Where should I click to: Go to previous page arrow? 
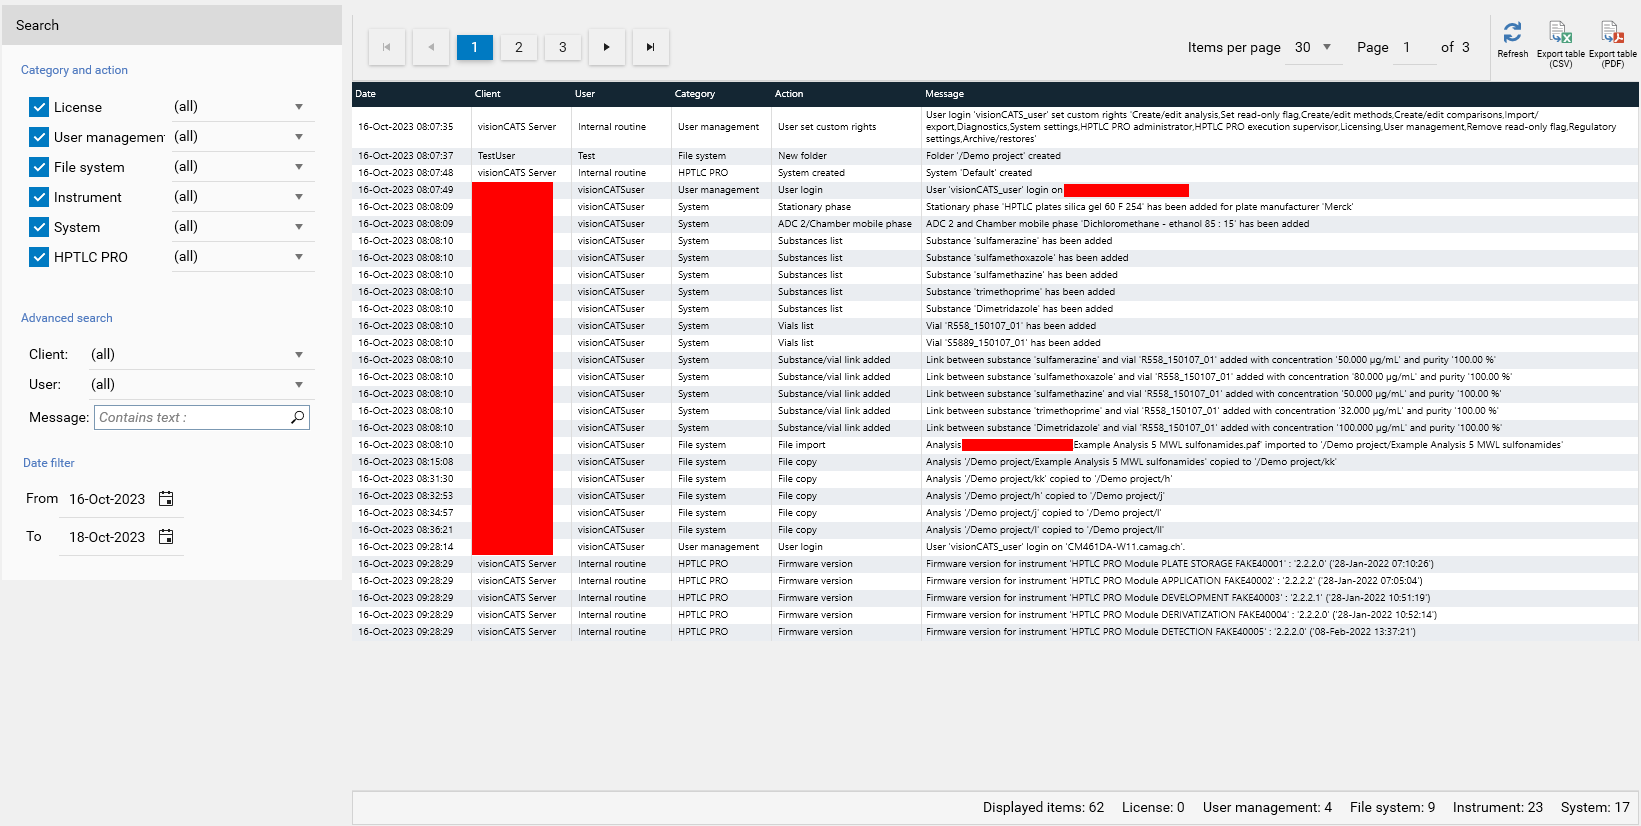coord(431,47)
